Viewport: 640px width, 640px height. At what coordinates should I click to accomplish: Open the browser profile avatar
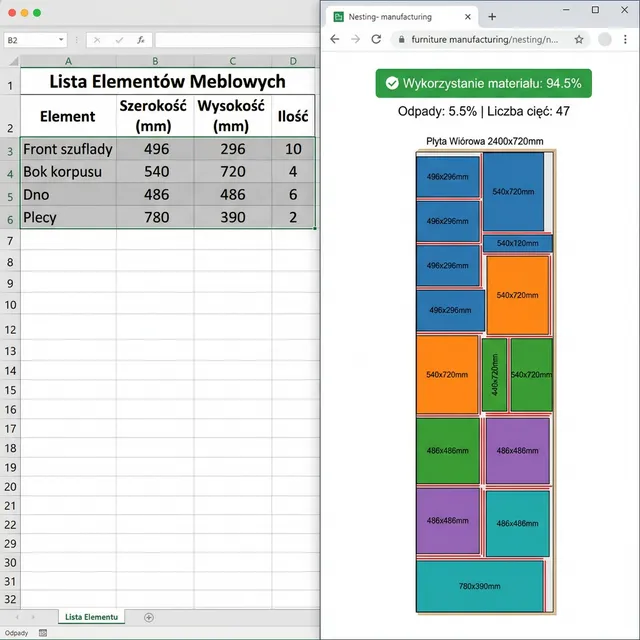pyautogui.click(x=605, y=39)
